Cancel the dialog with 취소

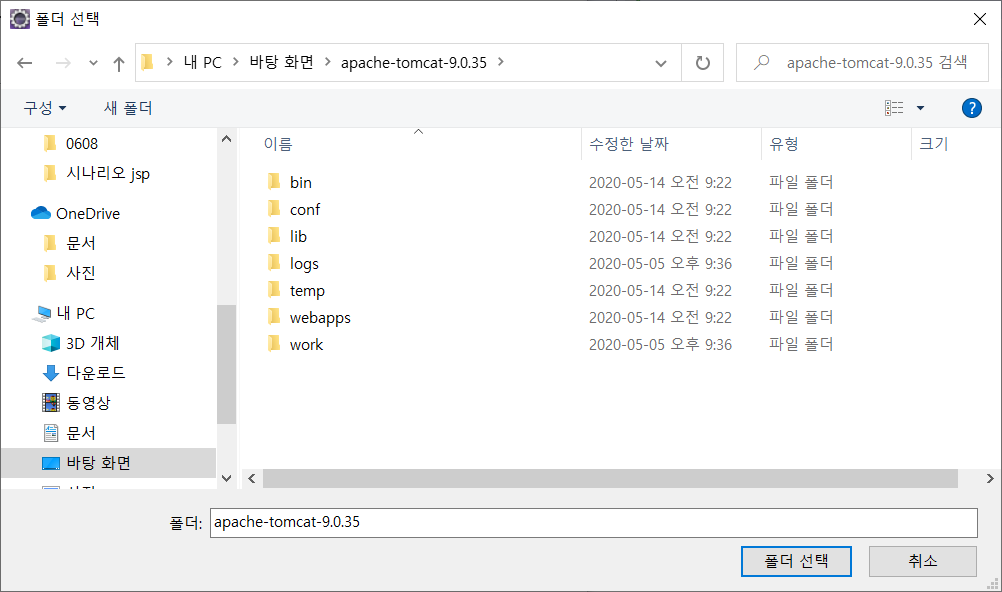click(x=923, y=561)
